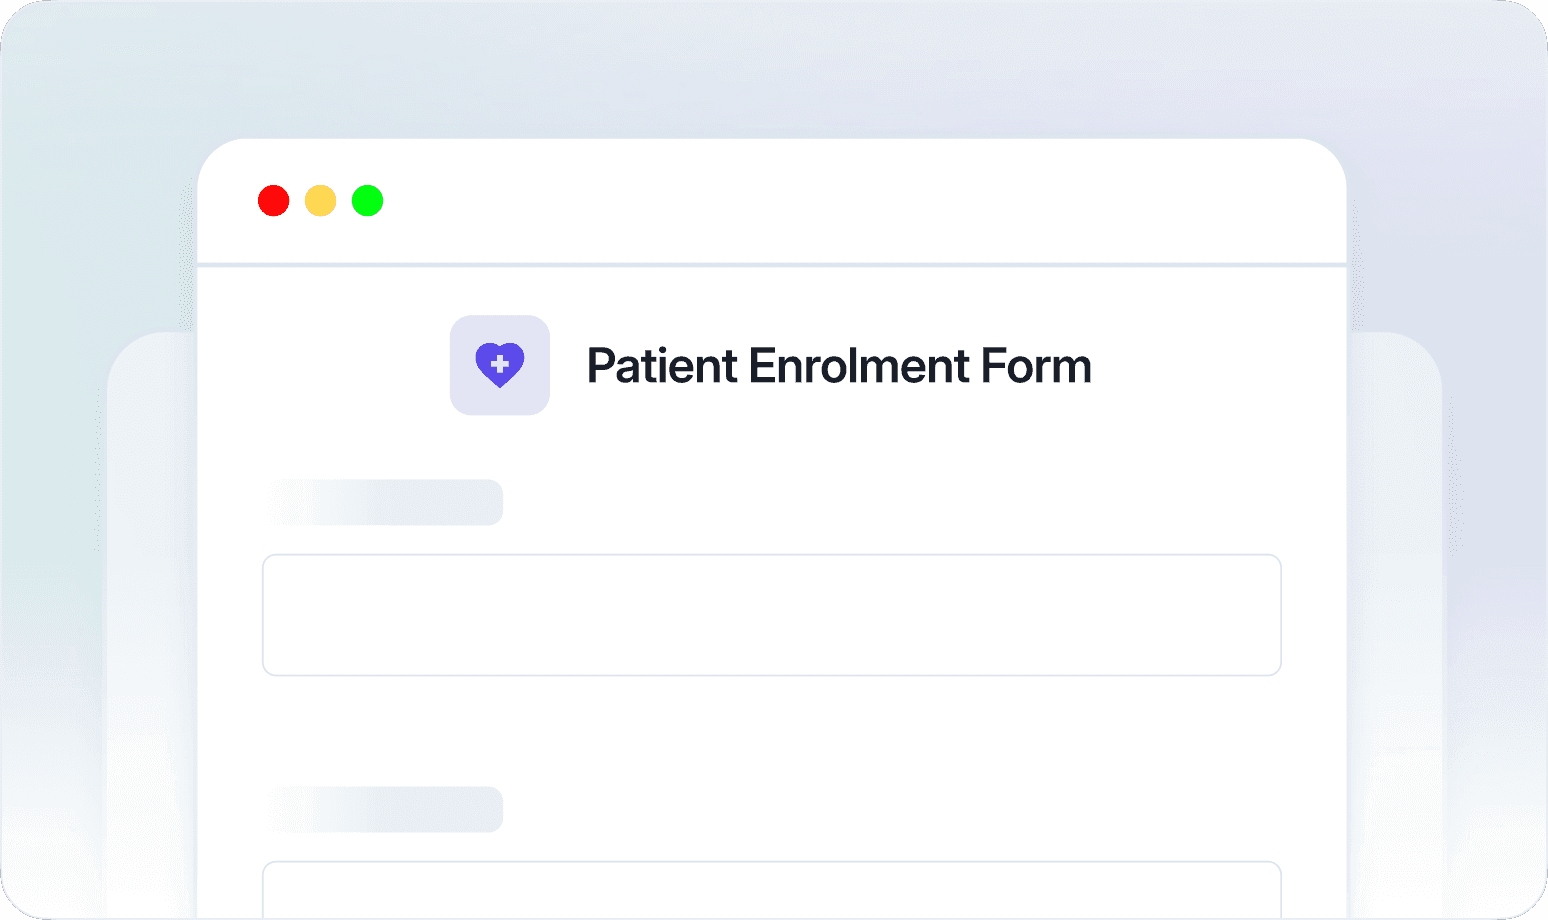Click the word "Enrolment" in the title
Screen dimensions: 1548x920
(x=859, y=366)
